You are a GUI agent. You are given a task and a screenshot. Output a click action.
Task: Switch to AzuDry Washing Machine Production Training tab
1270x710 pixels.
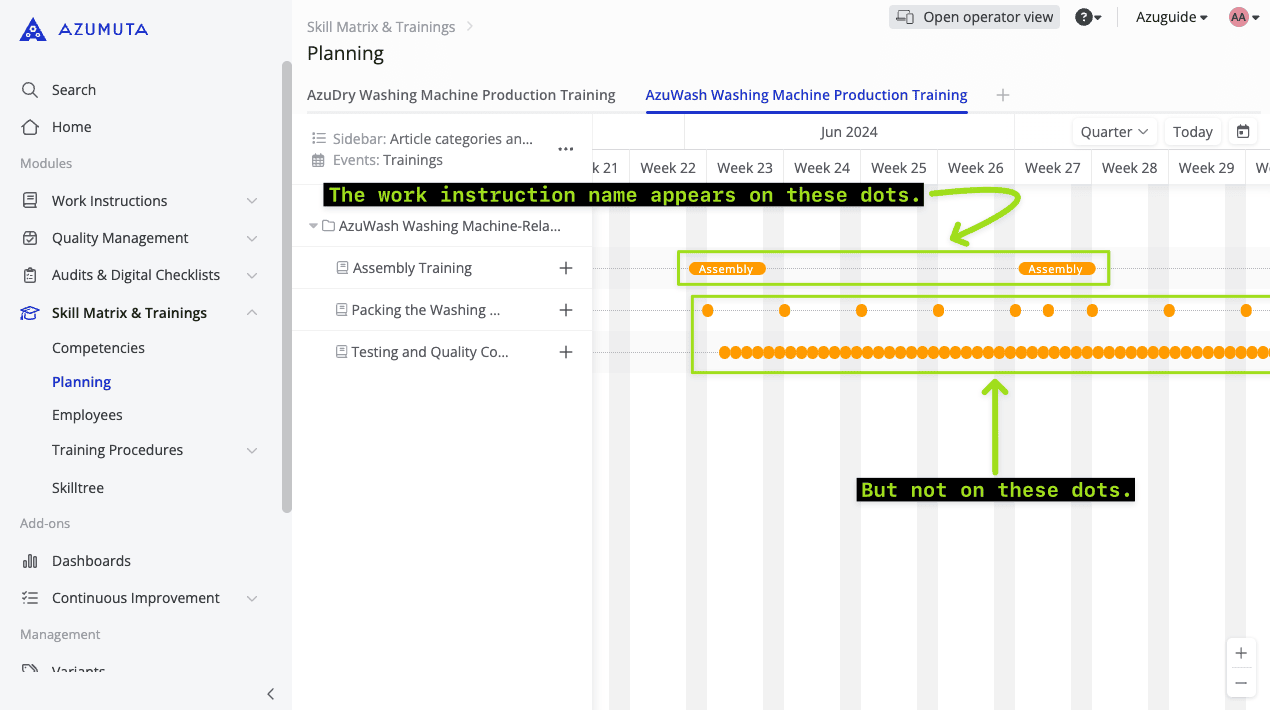[x=461, y=95]
